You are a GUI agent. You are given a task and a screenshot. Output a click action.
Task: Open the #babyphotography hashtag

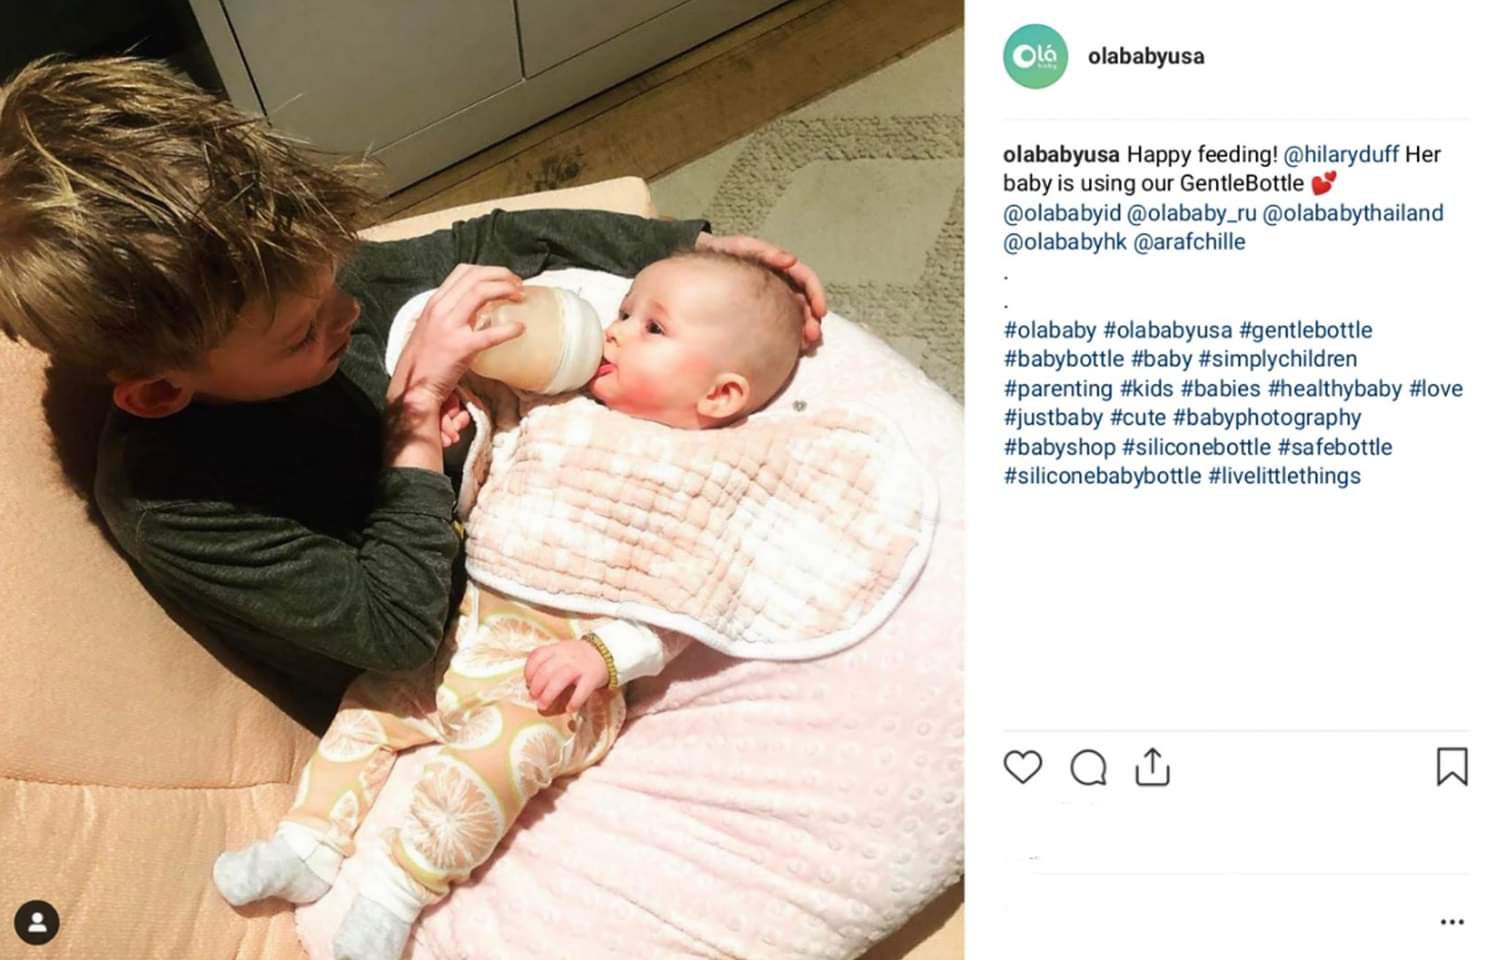(x=1267, y=418)
